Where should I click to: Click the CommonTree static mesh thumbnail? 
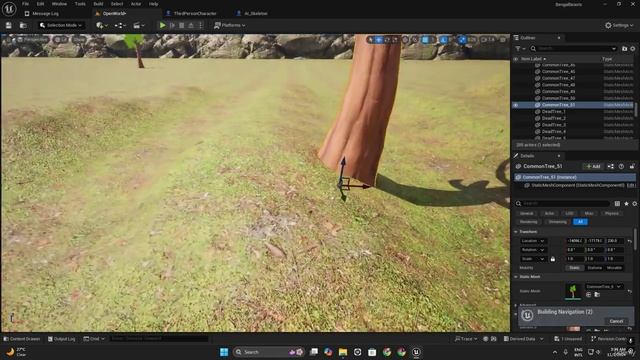(x=573, y=291)
